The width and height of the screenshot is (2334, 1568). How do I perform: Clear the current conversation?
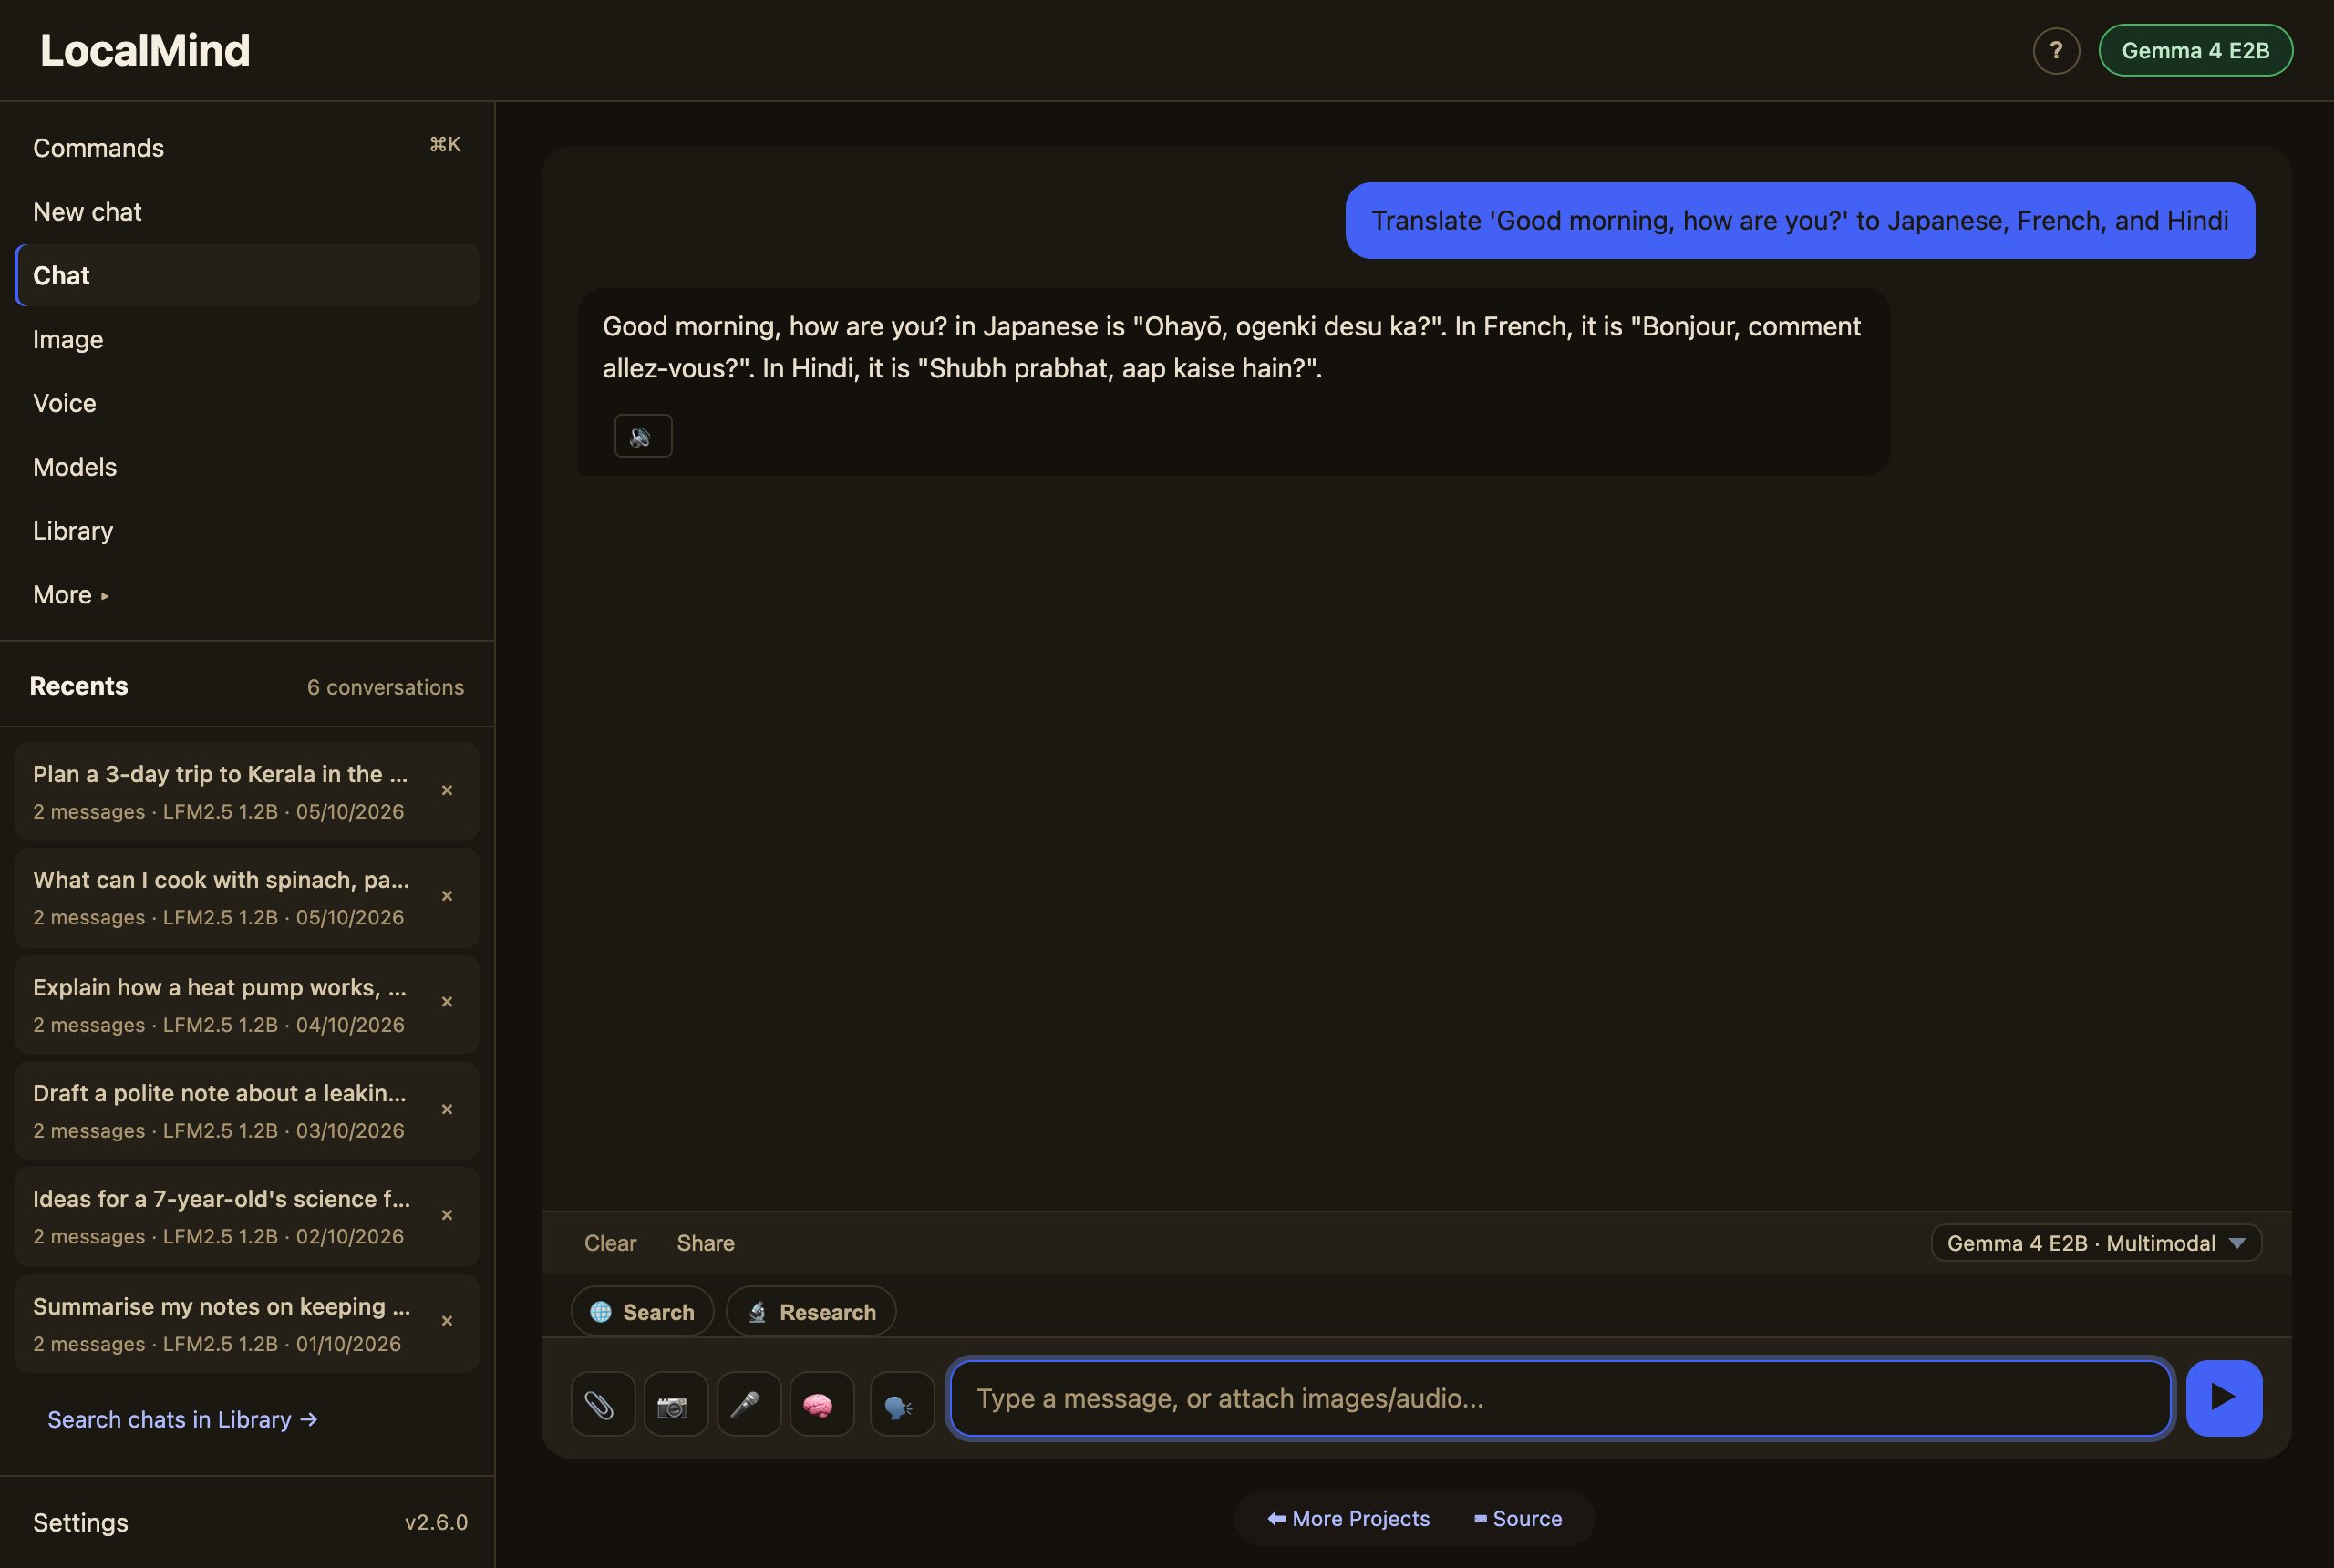pyautogui.click(x=610, y=1243)
